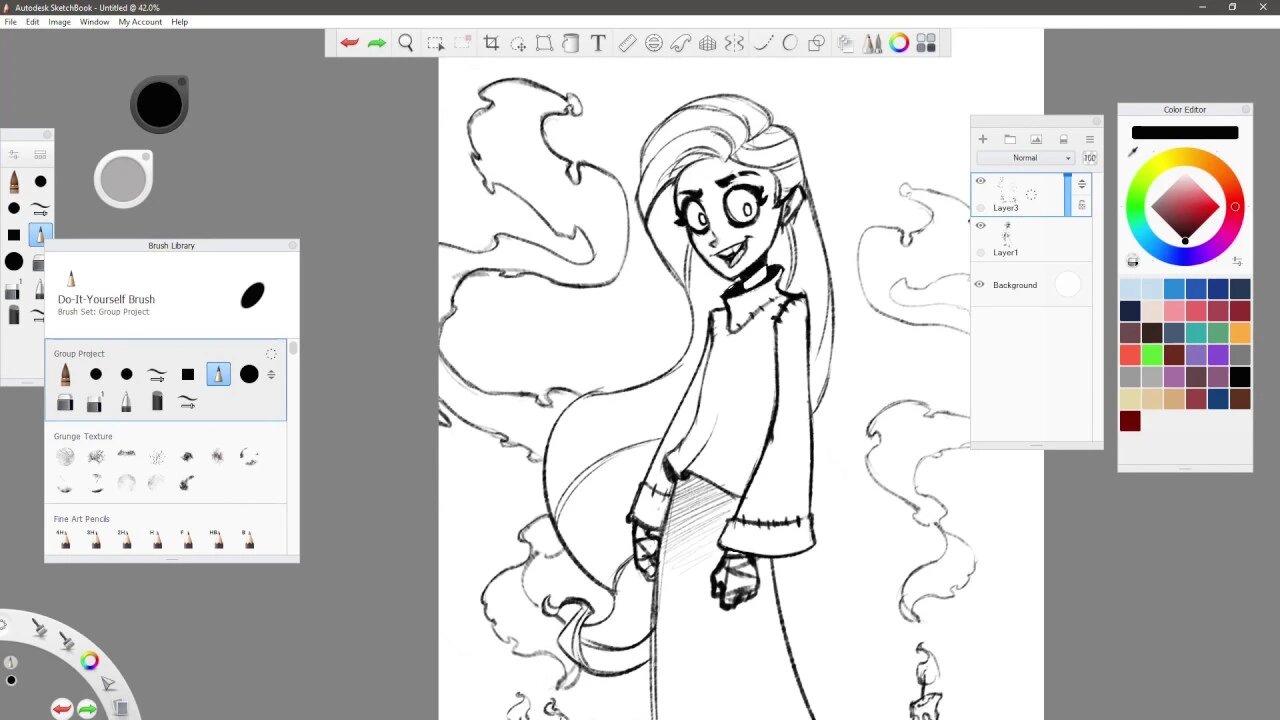The width and height of the screenshot is (1280, 720).
Task: Click the red diamond saturation picker
Action: [1185, 208]
